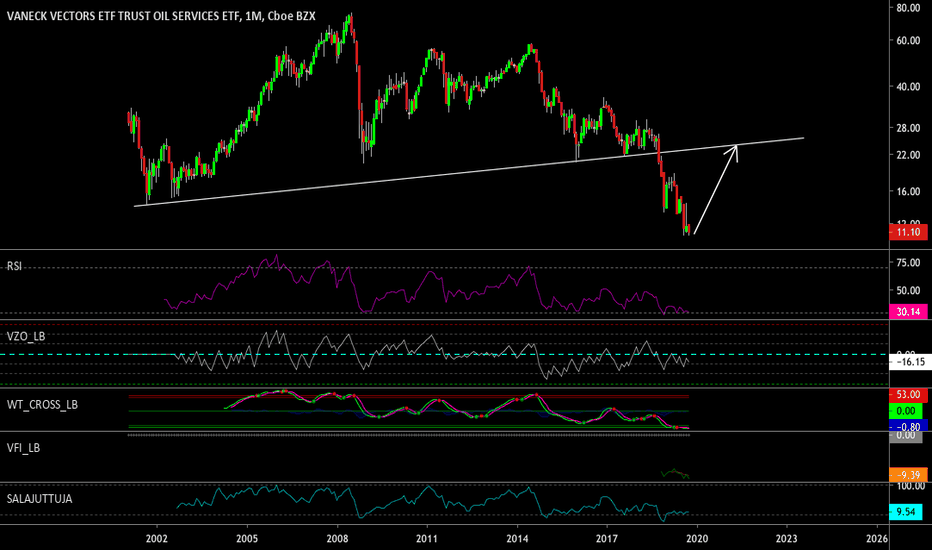Click the 2026 time axis label
The width and height of the screenshot is (932, 550).
(877, 539)
